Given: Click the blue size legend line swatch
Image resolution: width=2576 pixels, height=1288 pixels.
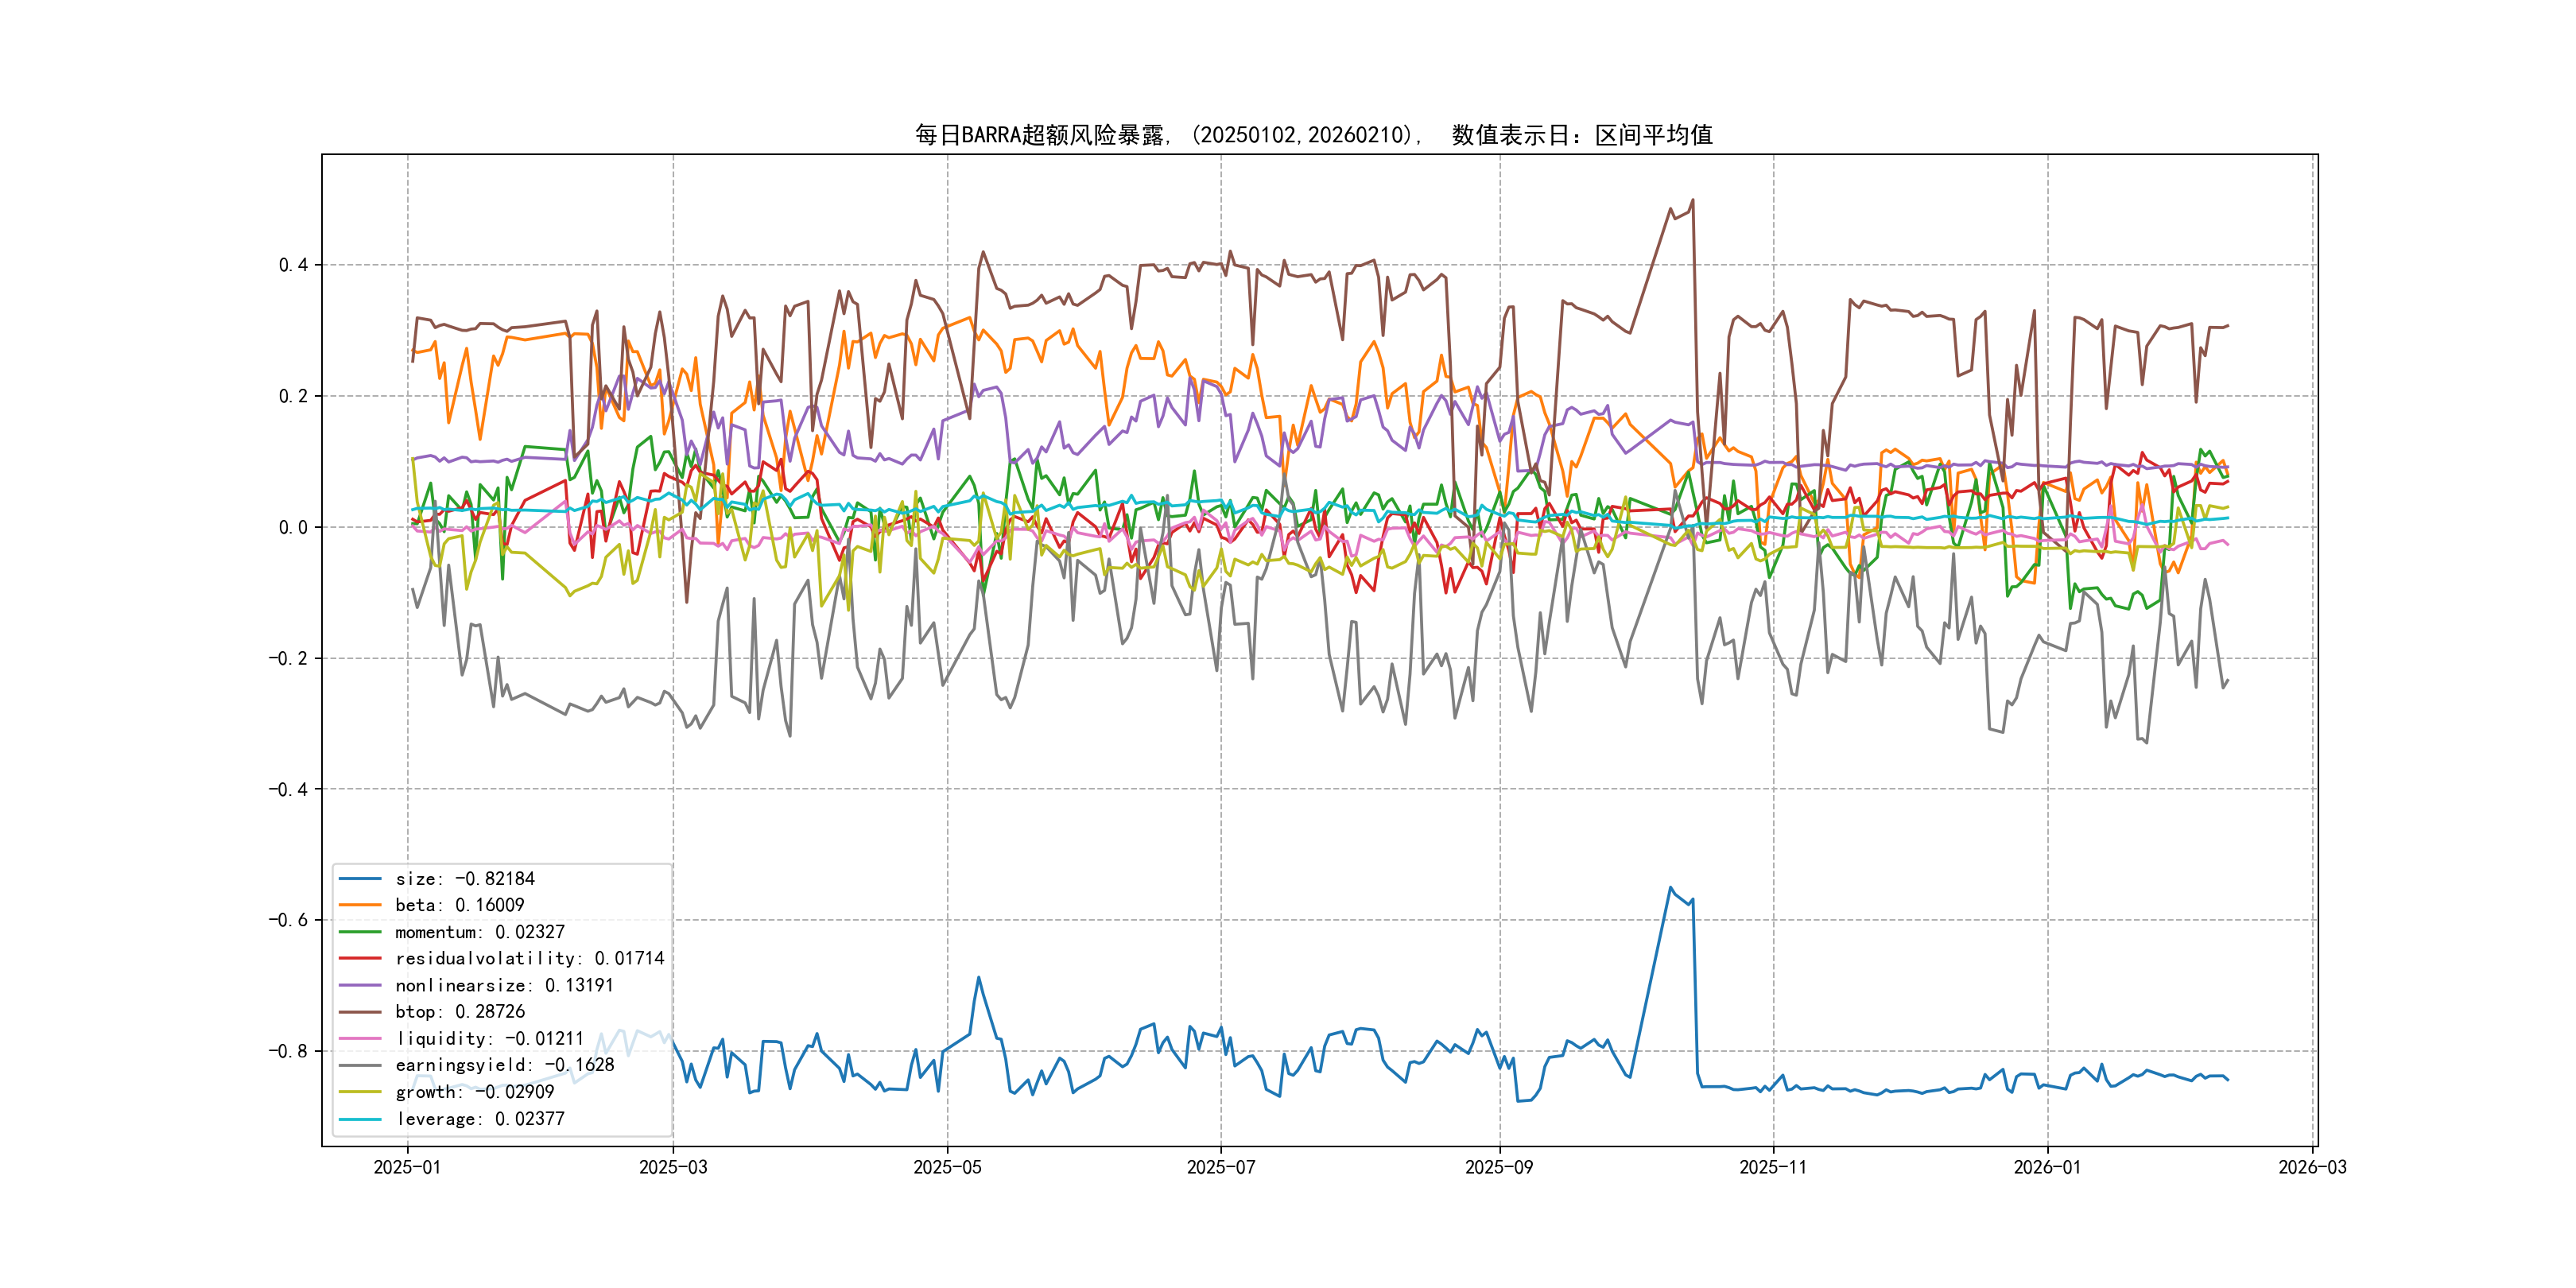Looking at the screenshot, I should pos(360,879).
